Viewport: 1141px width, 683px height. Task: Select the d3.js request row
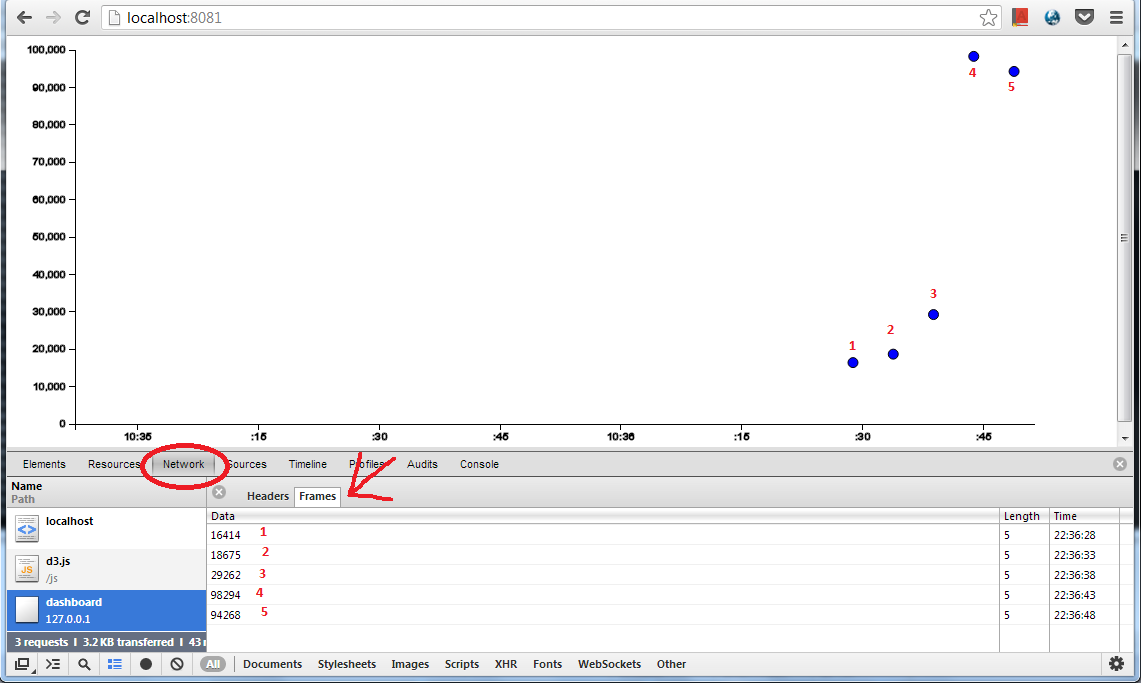click(107, 569)
